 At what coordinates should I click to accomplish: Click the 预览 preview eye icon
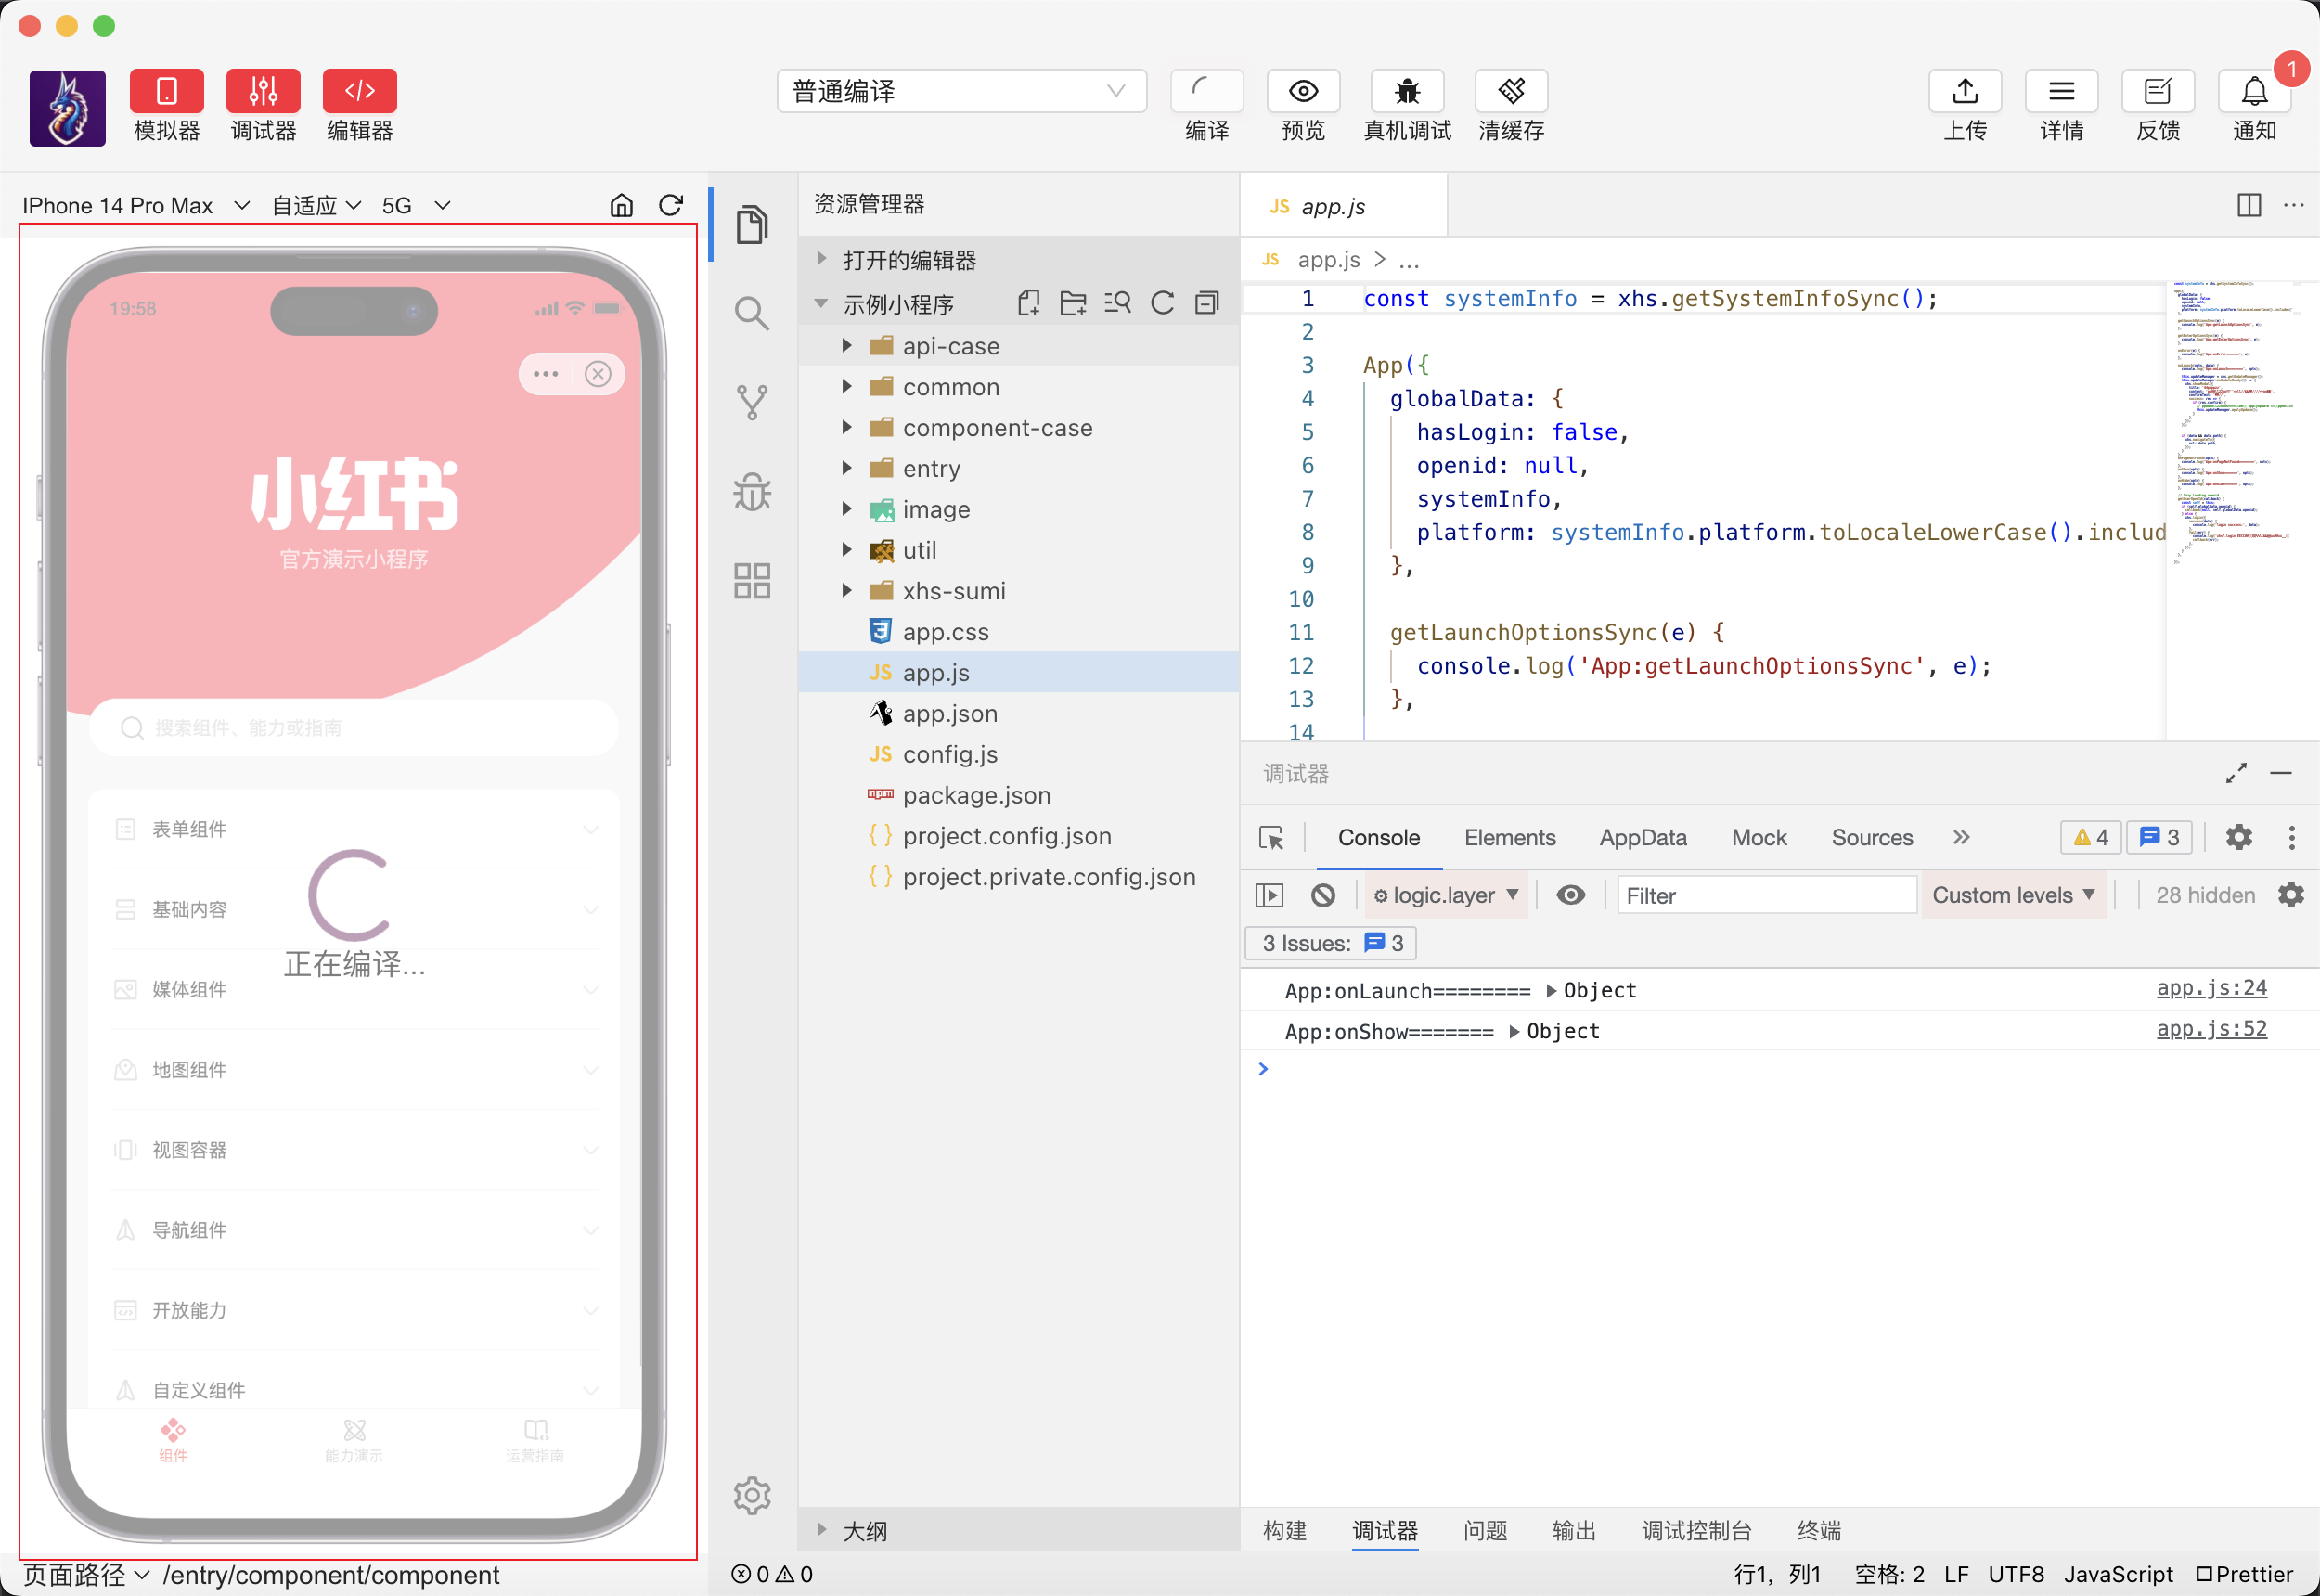[1303, 91]
